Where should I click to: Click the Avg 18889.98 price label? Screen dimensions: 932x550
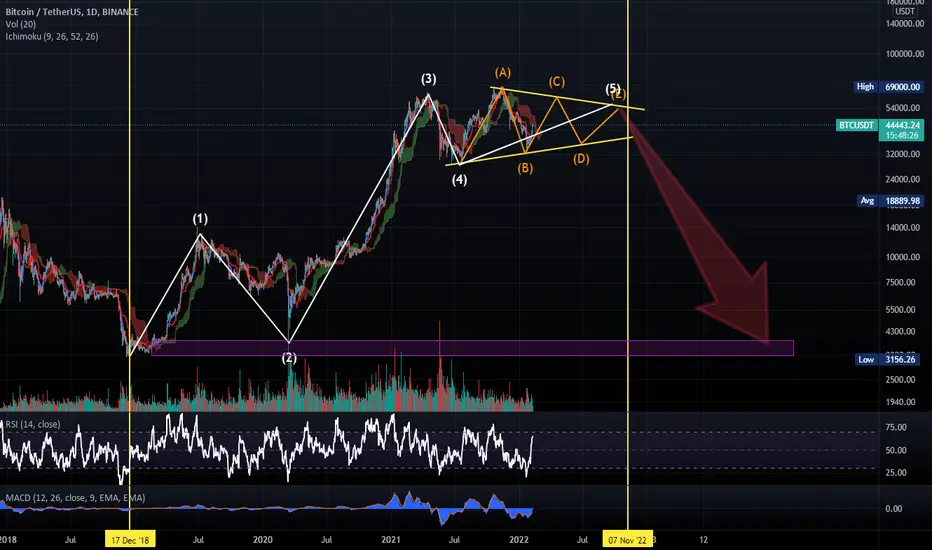(x=890, y=201)
